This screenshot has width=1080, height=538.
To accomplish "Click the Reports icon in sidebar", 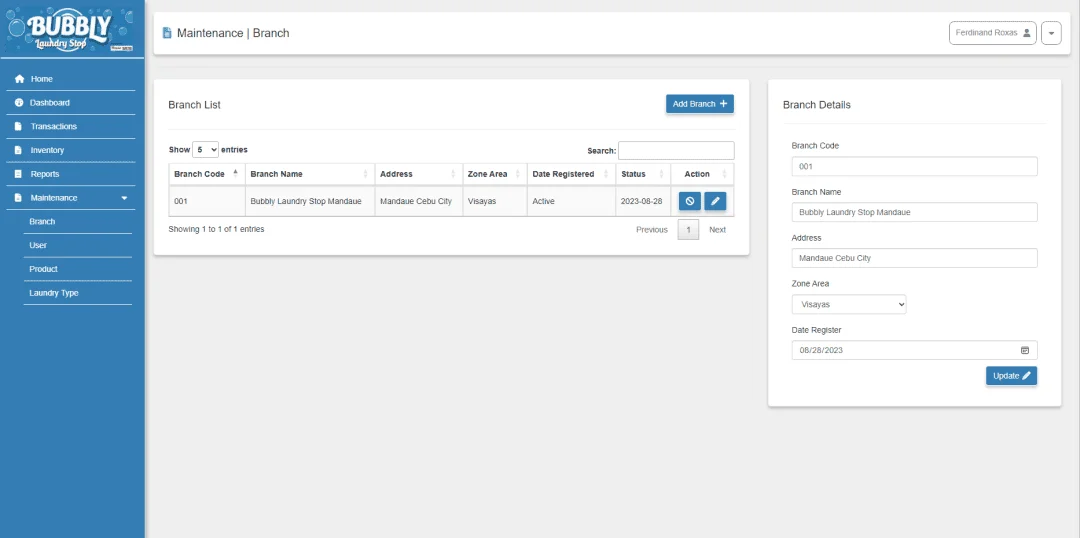I will click(19, 174).
